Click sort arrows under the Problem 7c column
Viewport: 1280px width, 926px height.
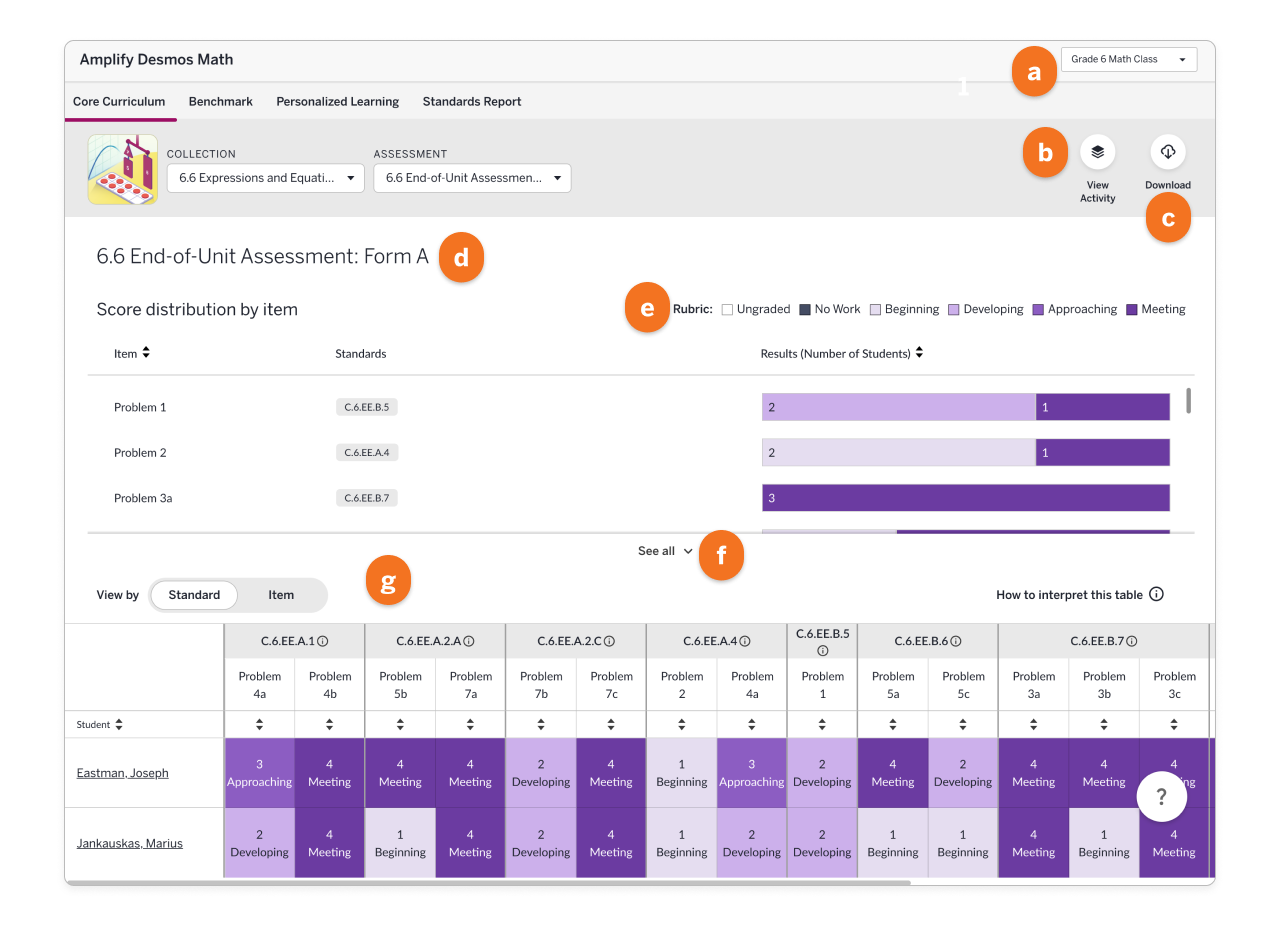[612, 724]
